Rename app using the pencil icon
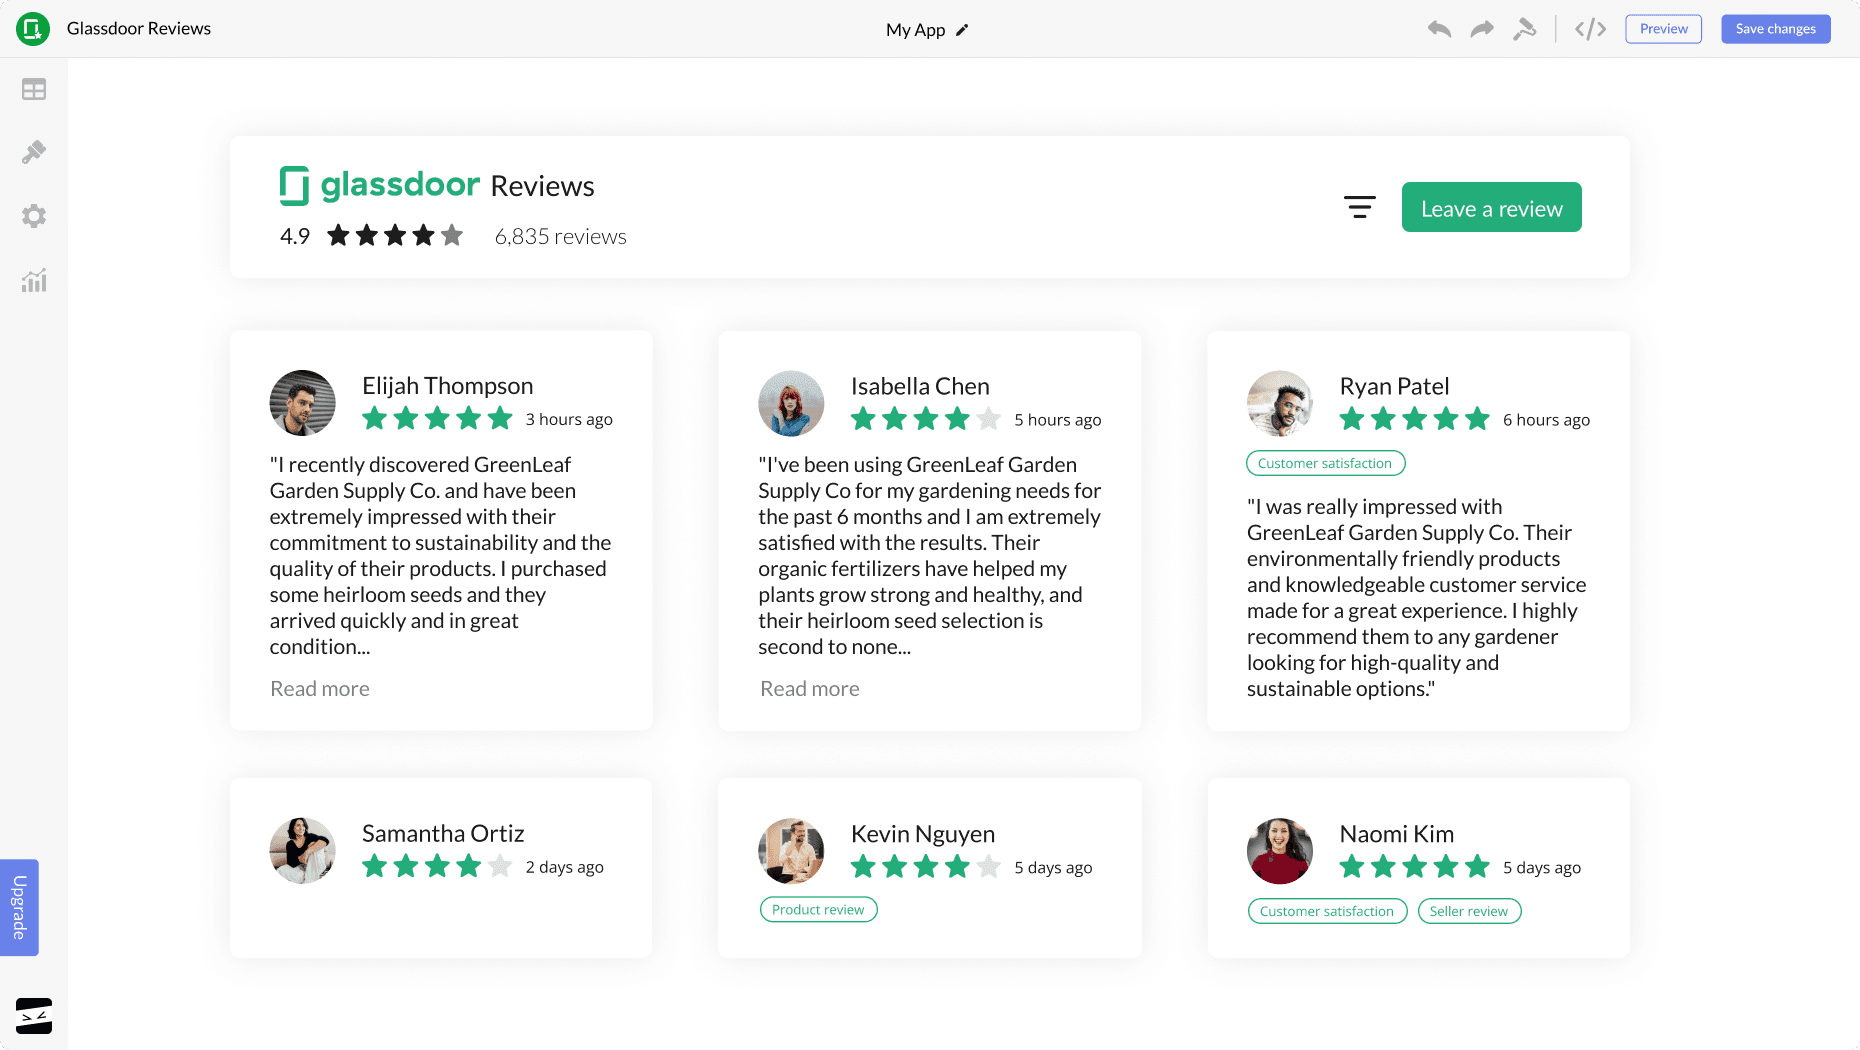The width and height of the screenshot is (1860, 1050). (961, 30)
